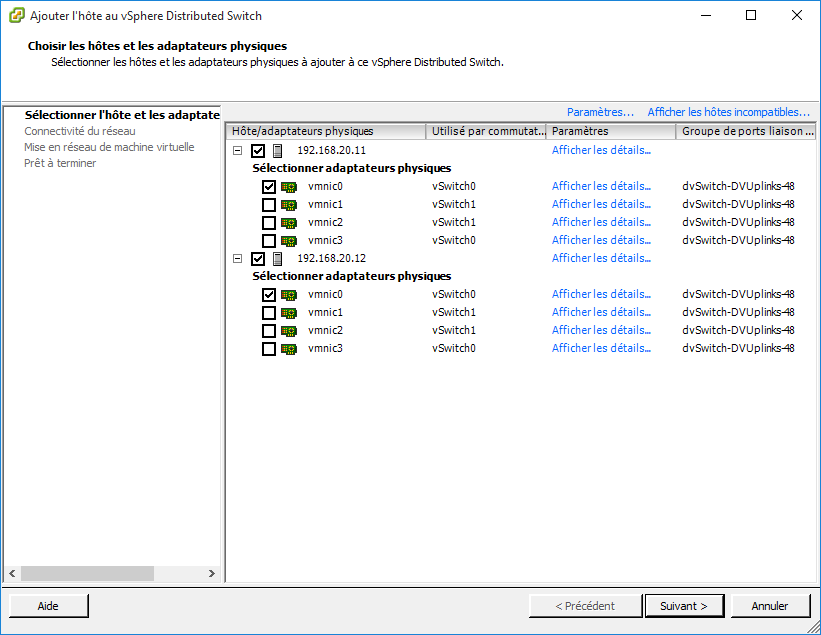
Task: Click vmnic3 adapter icon under 192.168.20.11
Action: (x=289, y=241)
